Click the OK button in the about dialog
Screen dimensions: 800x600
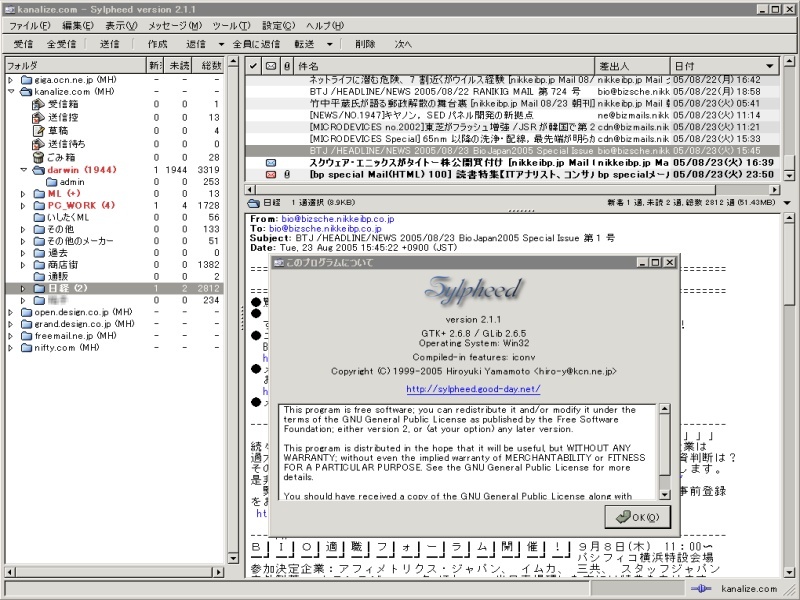point(638,517)
